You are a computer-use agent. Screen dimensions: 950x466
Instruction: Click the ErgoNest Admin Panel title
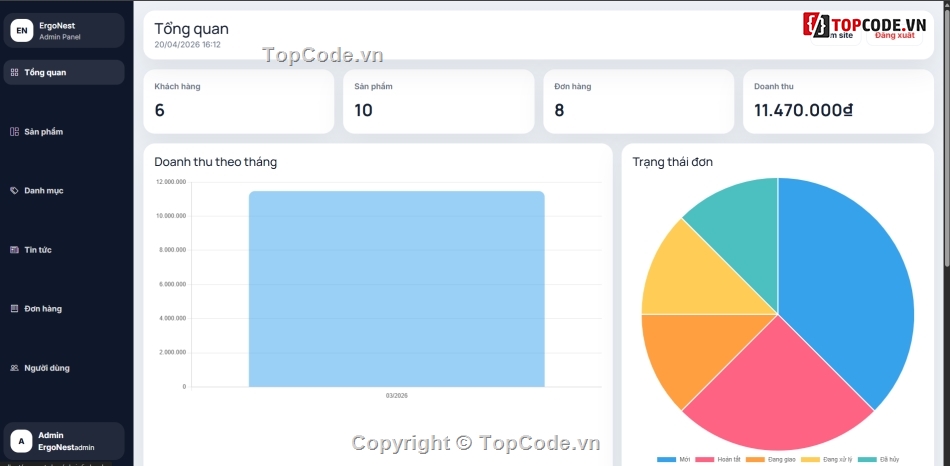coord(60,30)
